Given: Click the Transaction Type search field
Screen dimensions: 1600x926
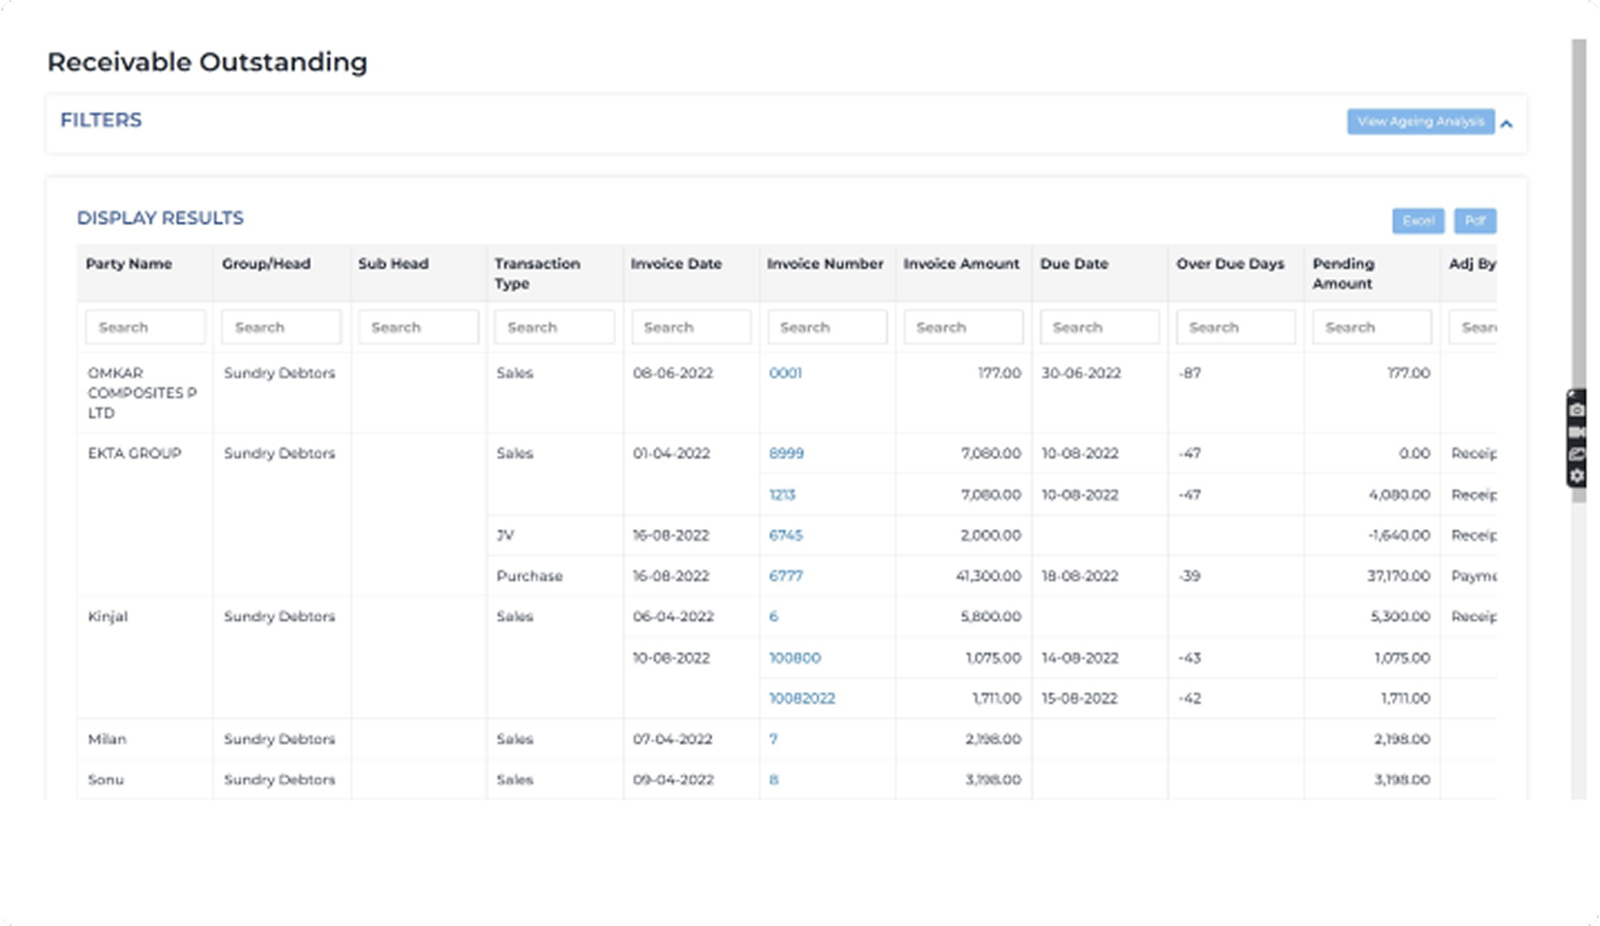Looking at the screenshot, I should (x=554, y=327).
